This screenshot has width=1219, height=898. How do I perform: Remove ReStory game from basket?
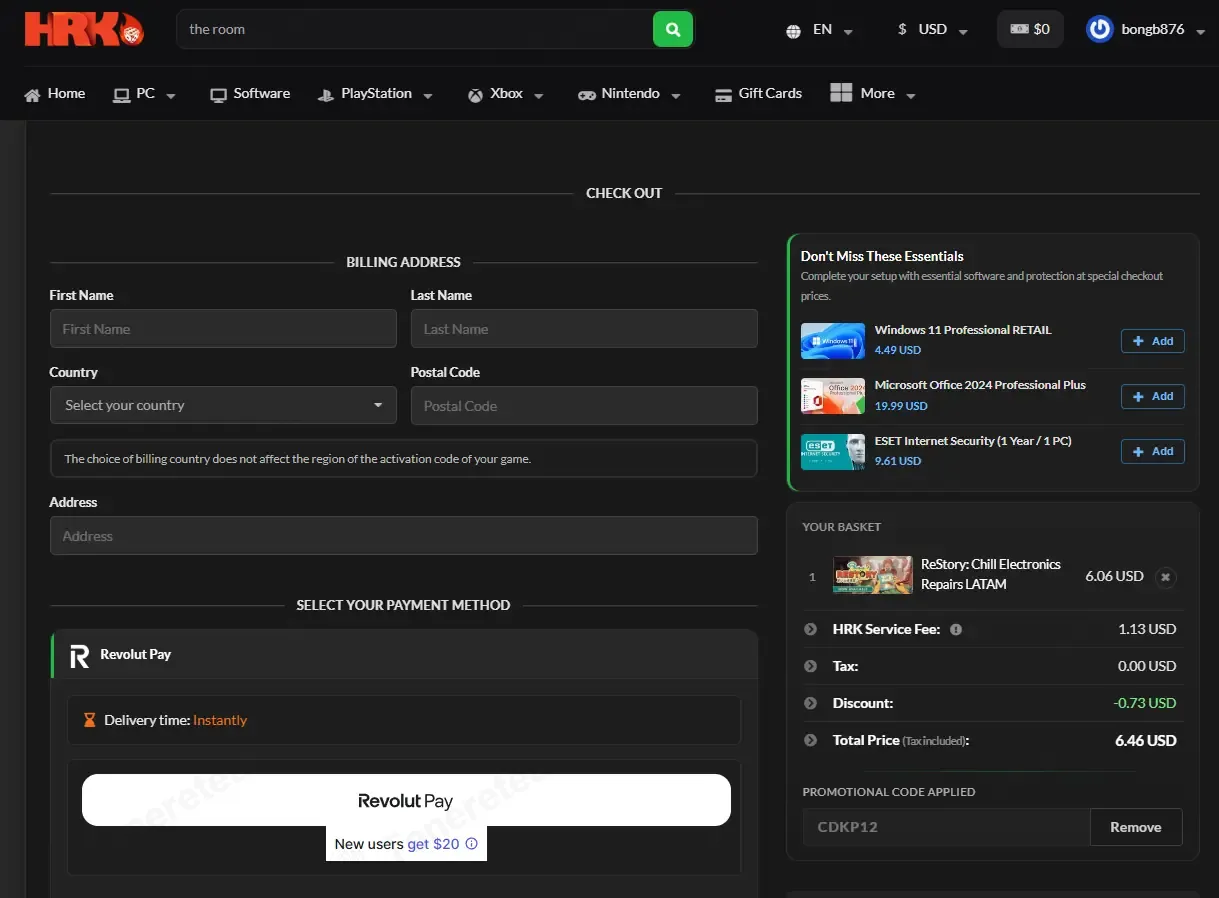pyautogui.click(x=1166, y=577)
